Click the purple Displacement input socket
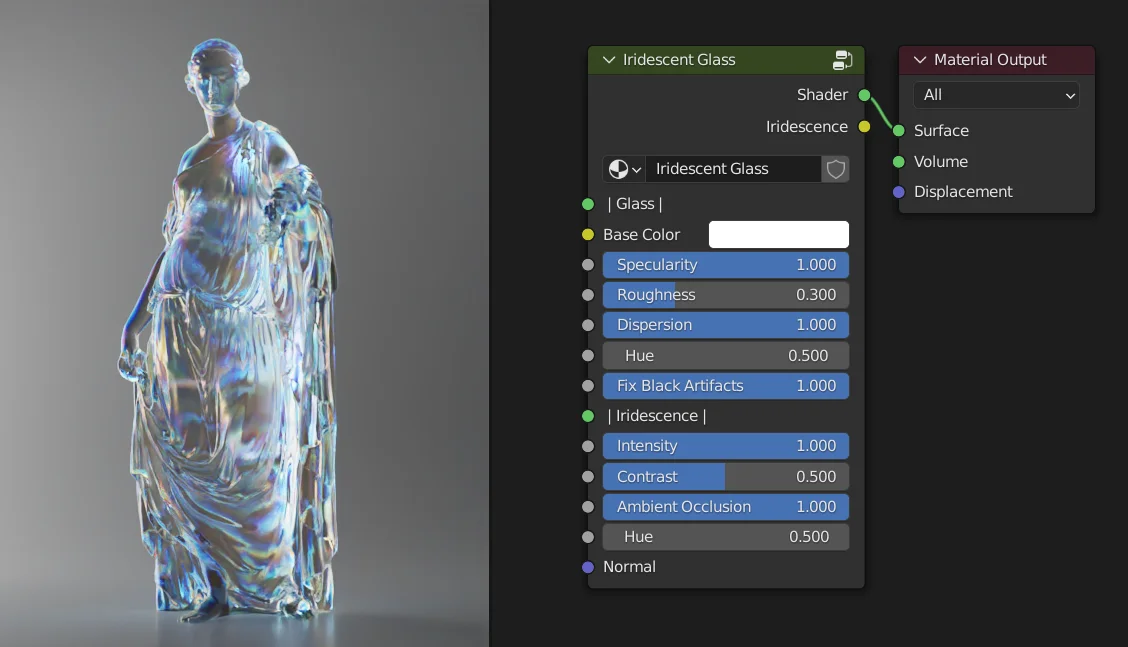This screenshot has height=647, width=1128. (x=899, y=192)
